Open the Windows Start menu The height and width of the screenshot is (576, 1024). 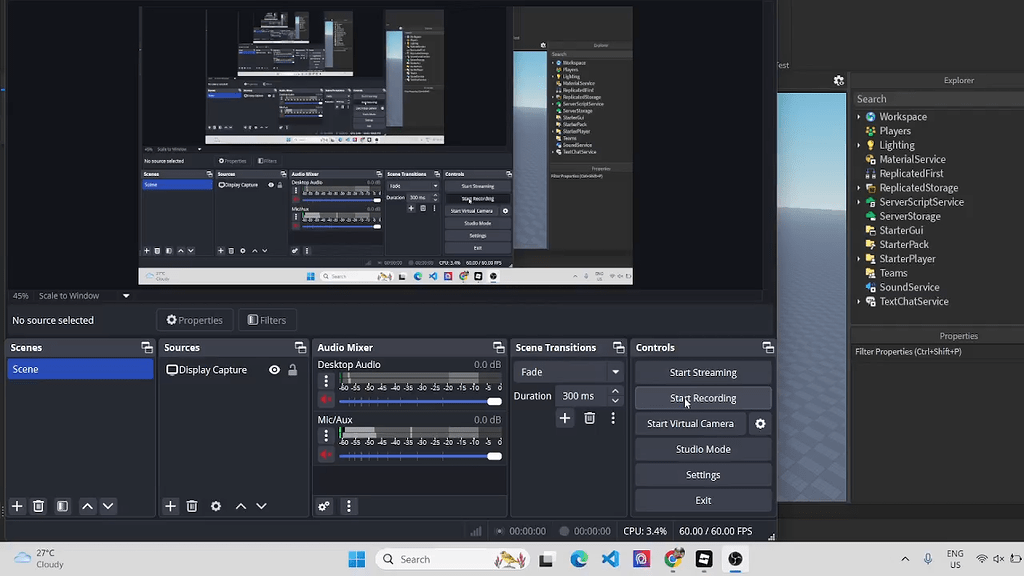pos(356,559)
